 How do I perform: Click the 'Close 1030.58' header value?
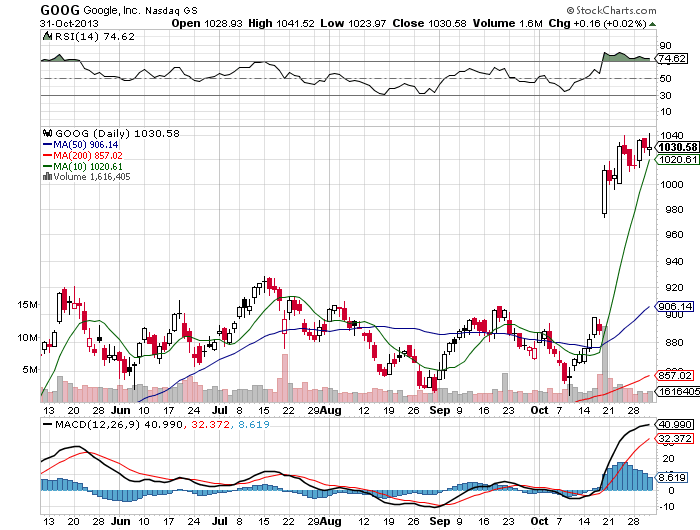click(x=429, y=23)
